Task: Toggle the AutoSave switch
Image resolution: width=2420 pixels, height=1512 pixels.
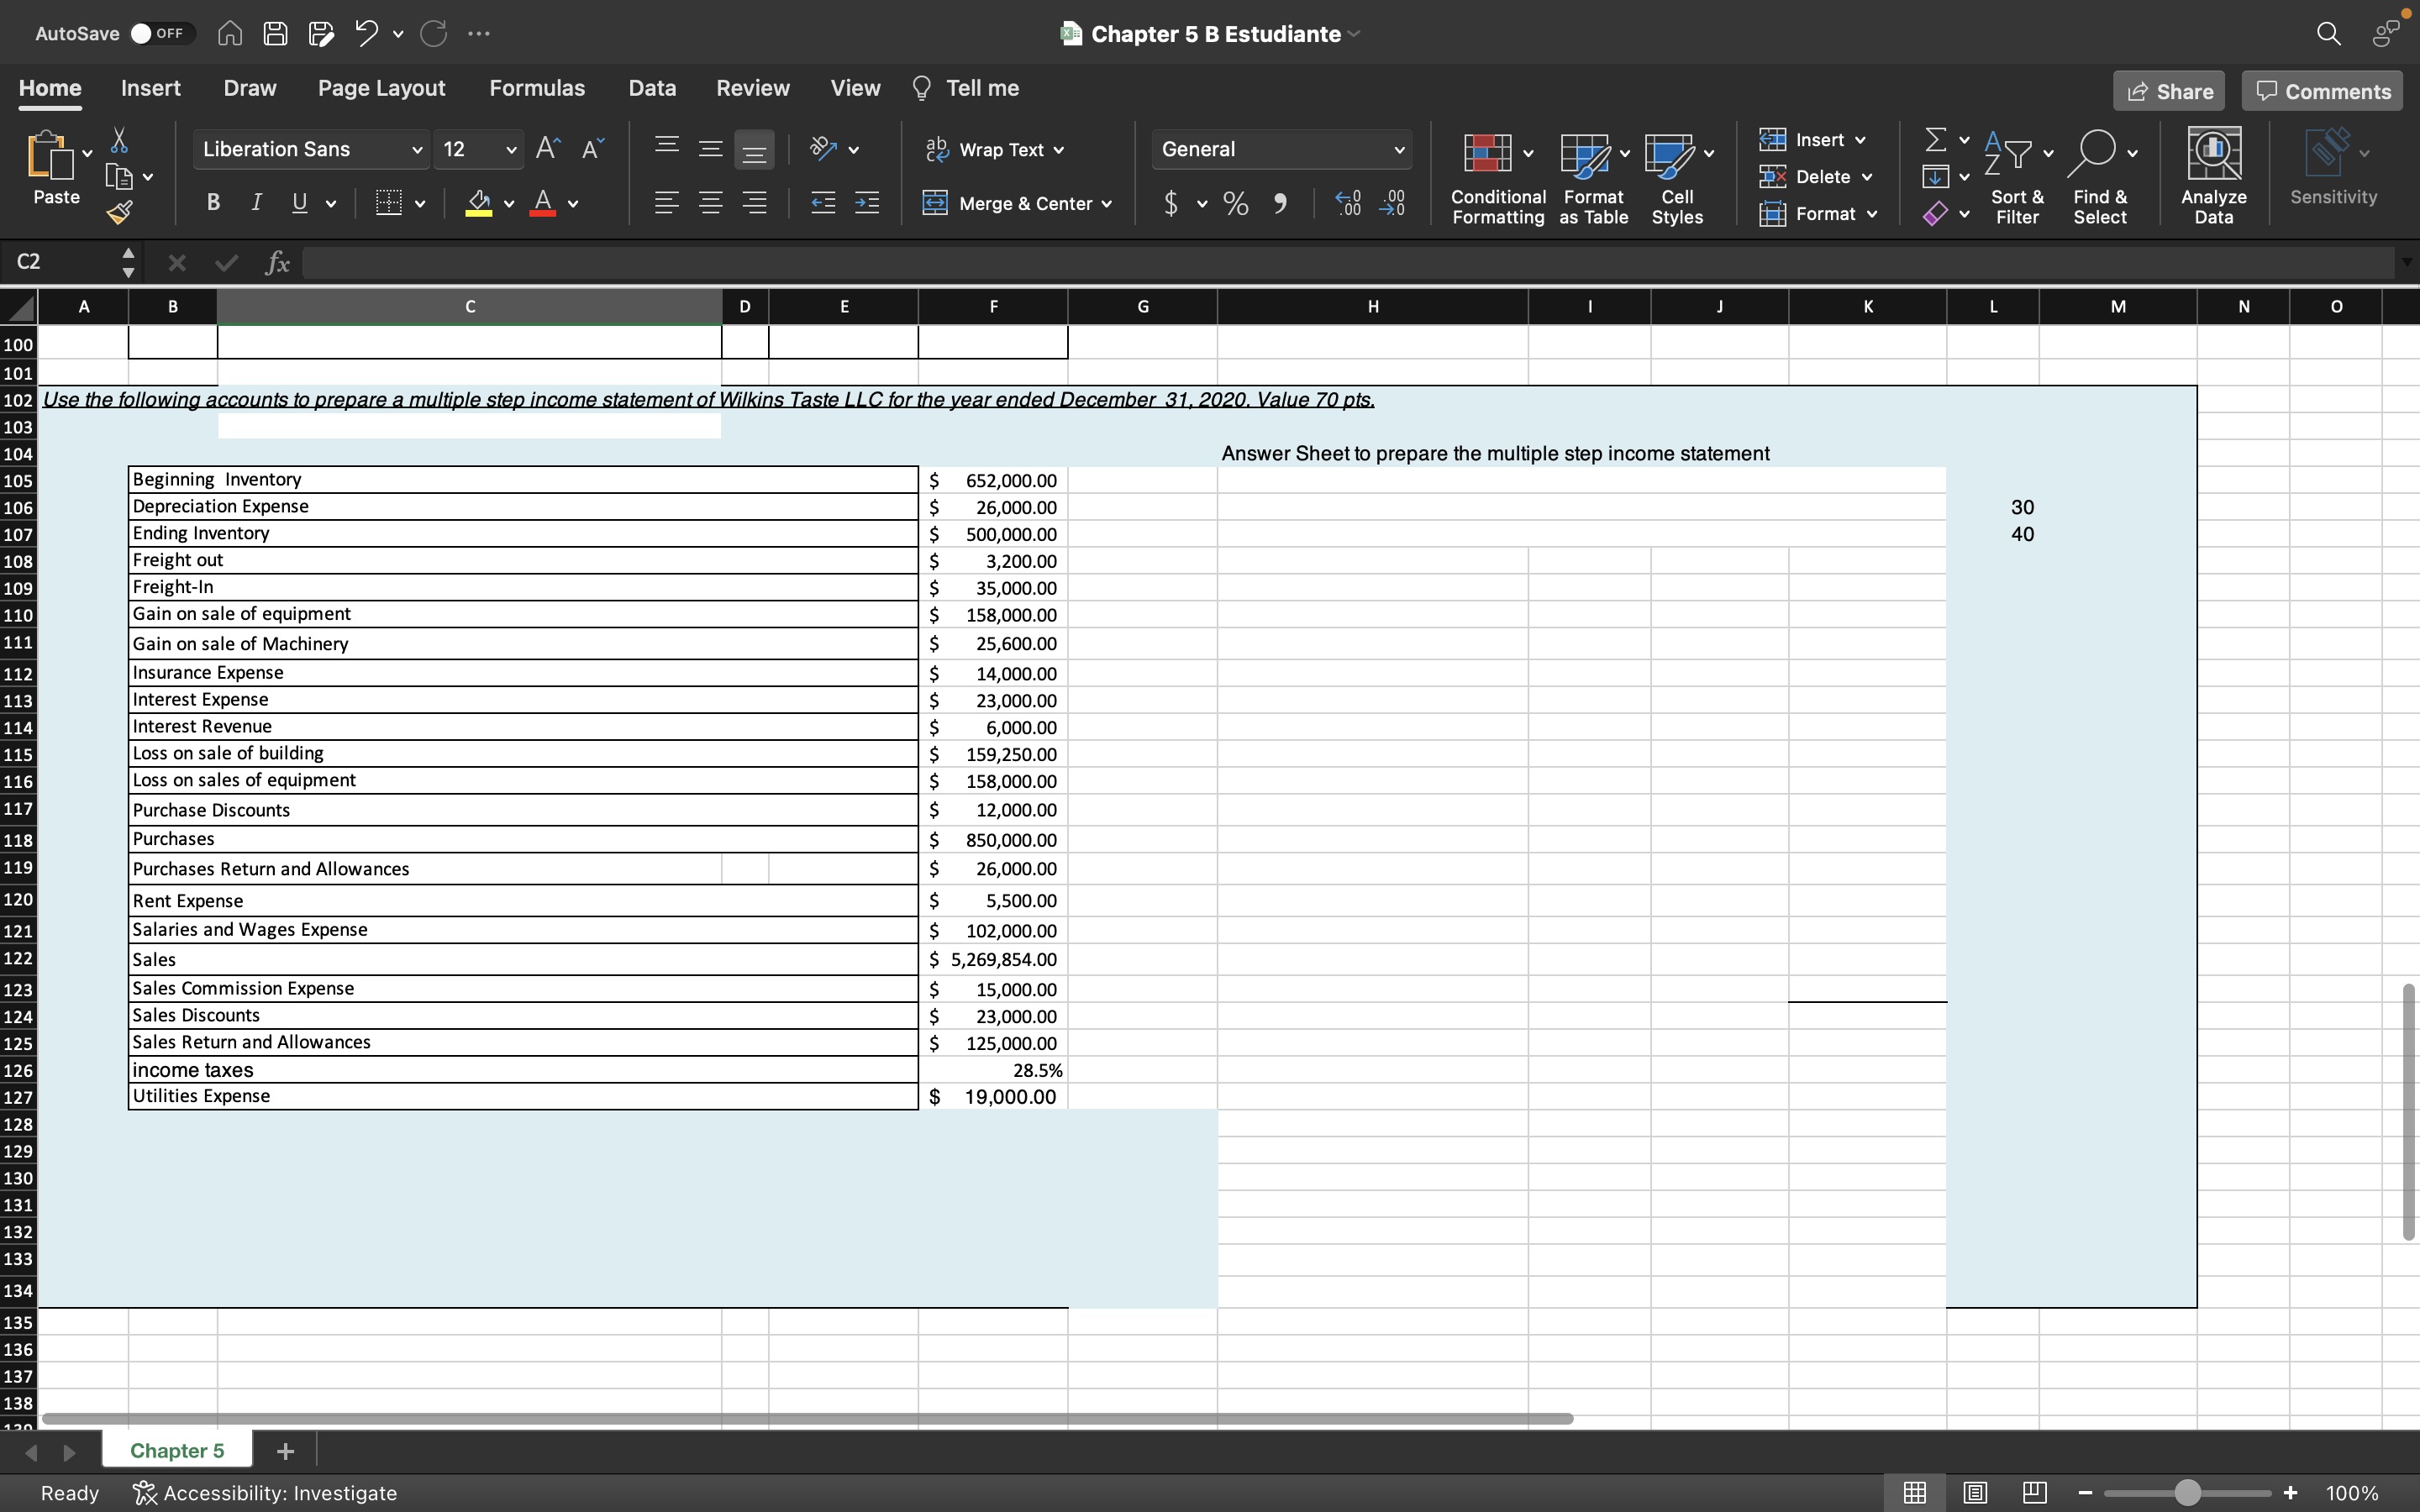Action: [x=160, y=33]
